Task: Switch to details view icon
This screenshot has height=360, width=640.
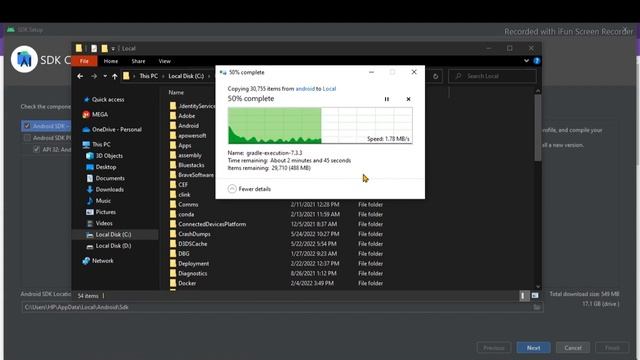Action: click(x=524, y=296)
